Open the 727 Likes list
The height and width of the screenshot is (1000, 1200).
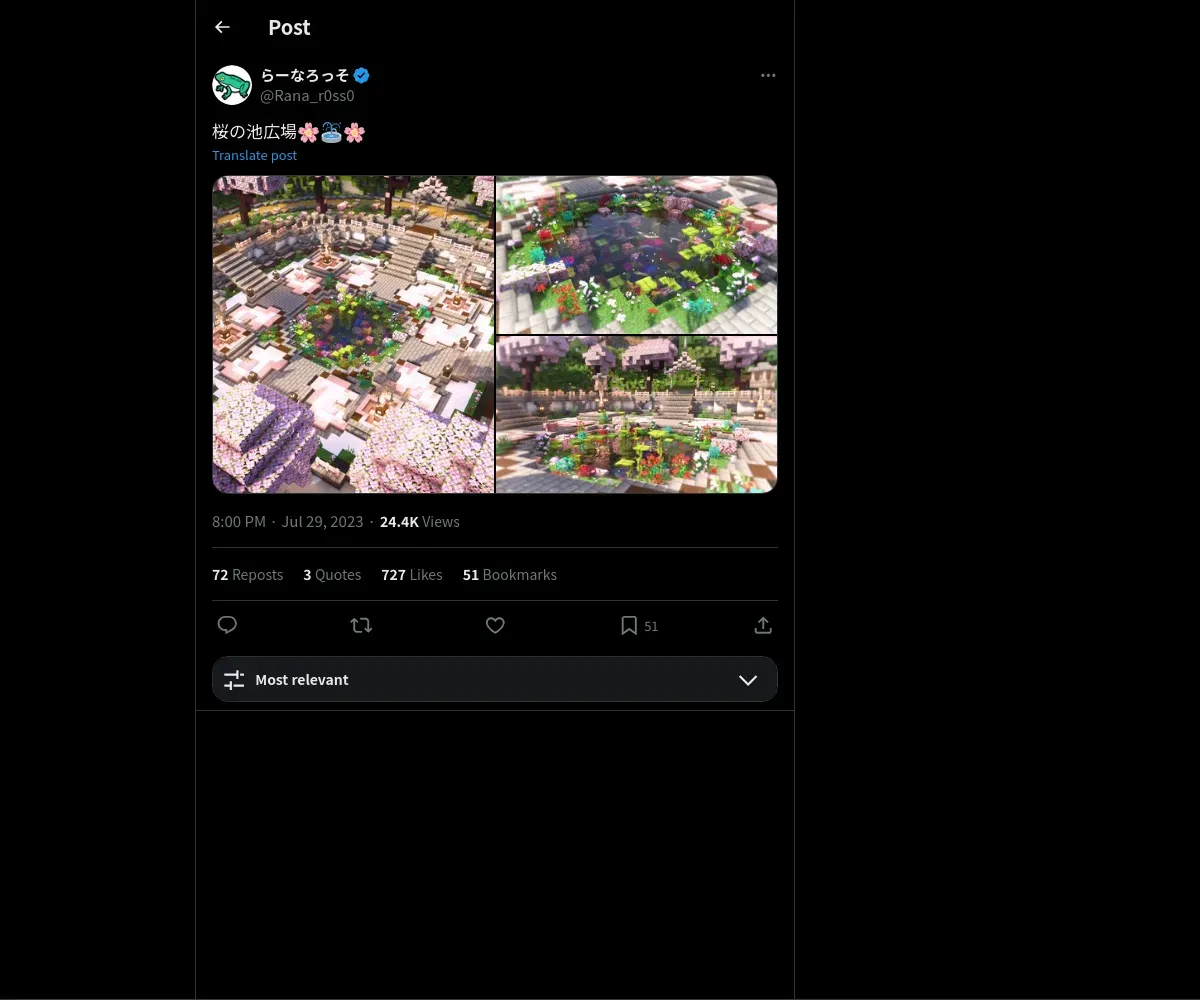(x=411, y=575)
